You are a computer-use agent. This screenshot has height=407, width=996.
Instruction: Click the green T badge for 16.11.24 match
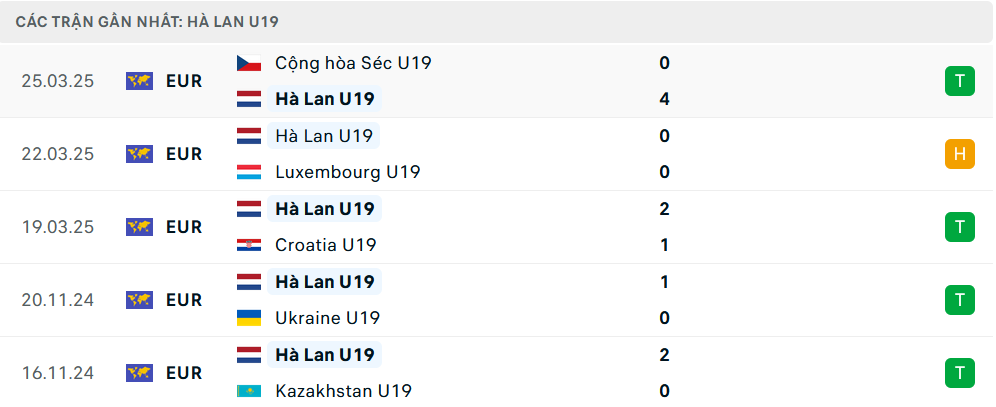959,373
